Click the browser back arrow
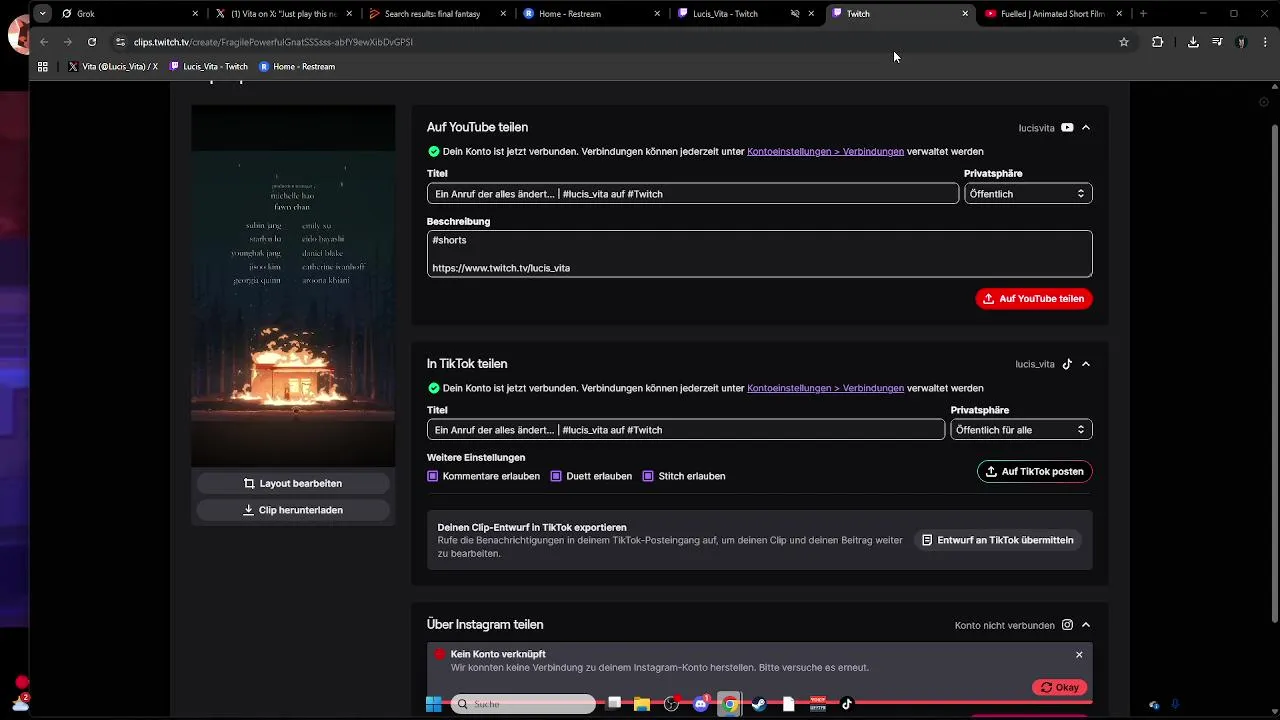 44,42
